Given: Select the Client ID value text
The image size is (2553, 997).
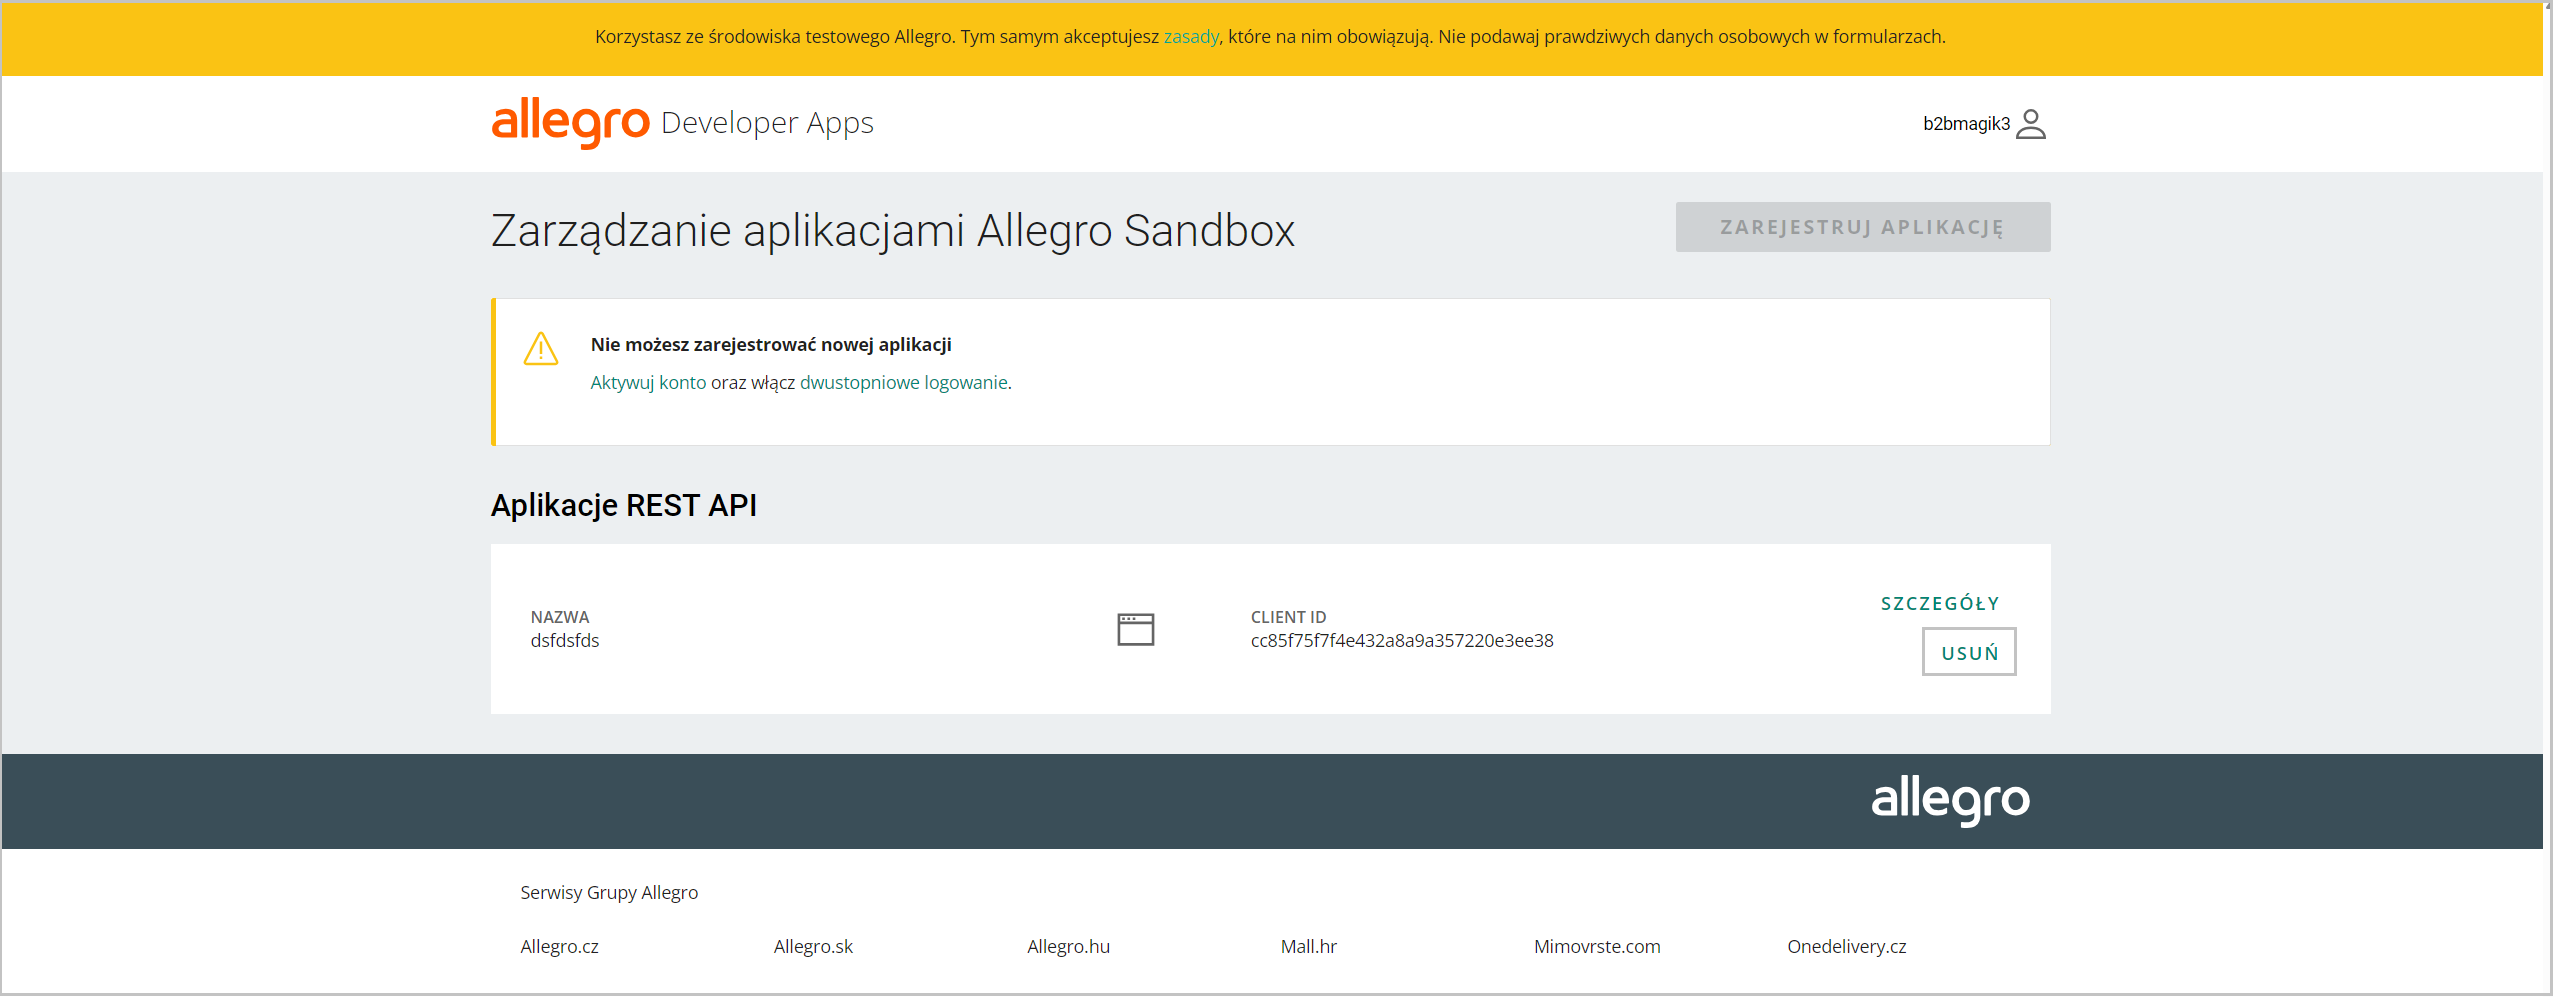Looking at the screenshot, I should pos(1401,641).
